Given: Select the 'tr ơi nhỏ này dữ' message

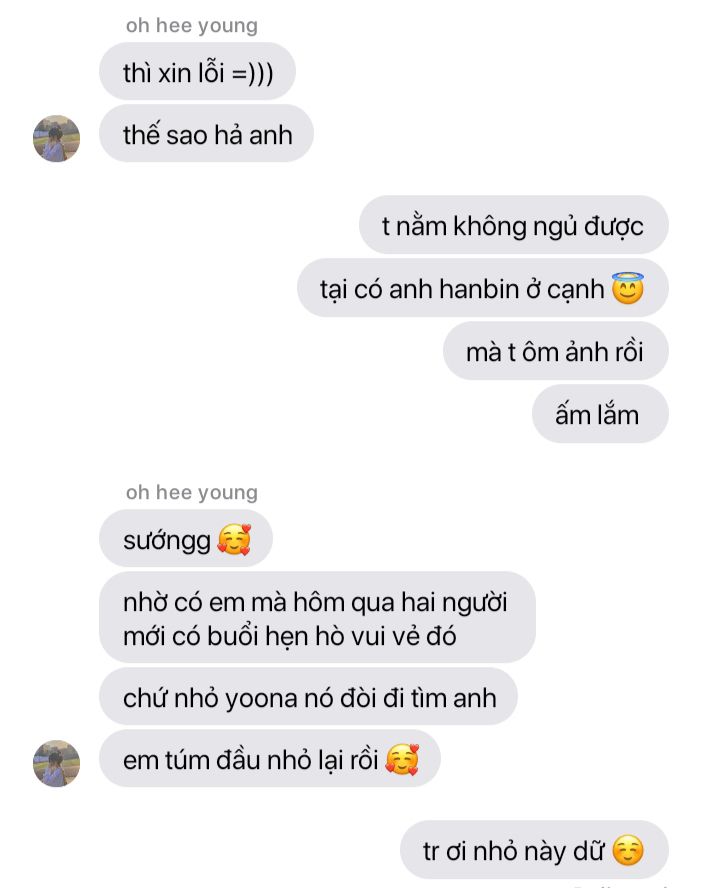Looking at the screenshot, I should [534, 850].
